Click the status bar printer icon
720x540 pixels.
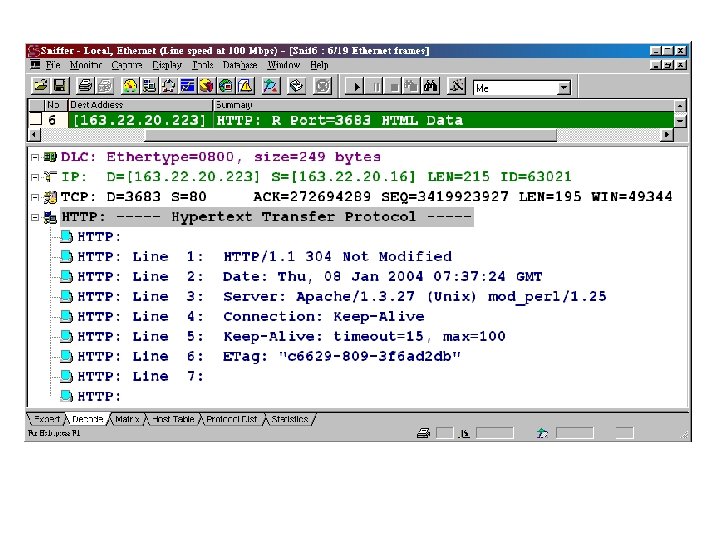click(x=423, y=433)
